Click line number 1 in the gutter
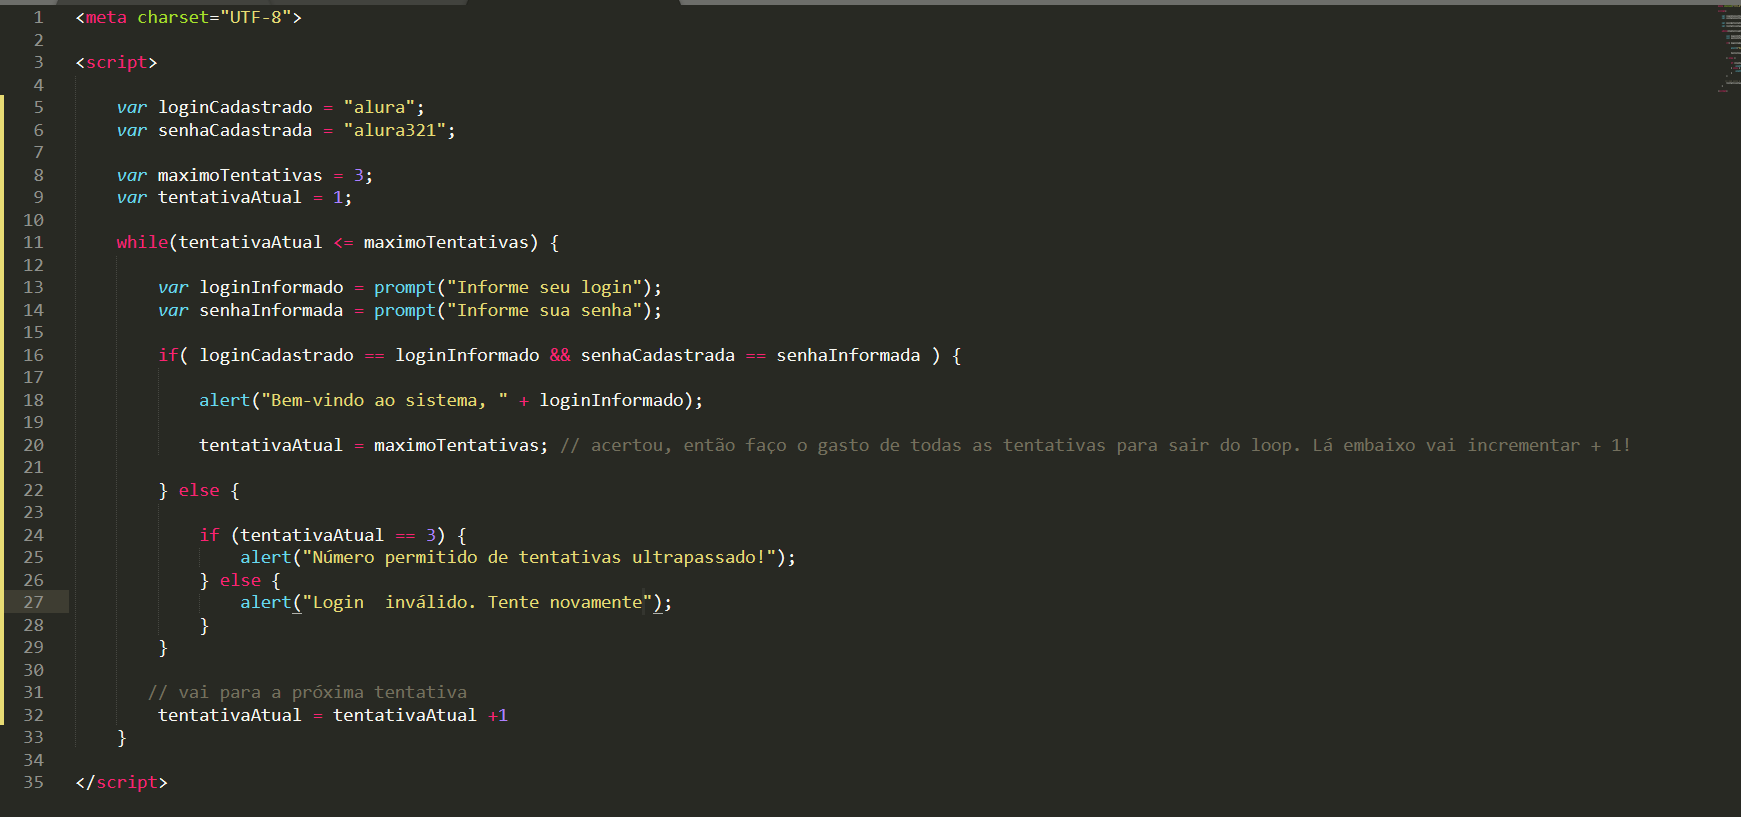 38,17
